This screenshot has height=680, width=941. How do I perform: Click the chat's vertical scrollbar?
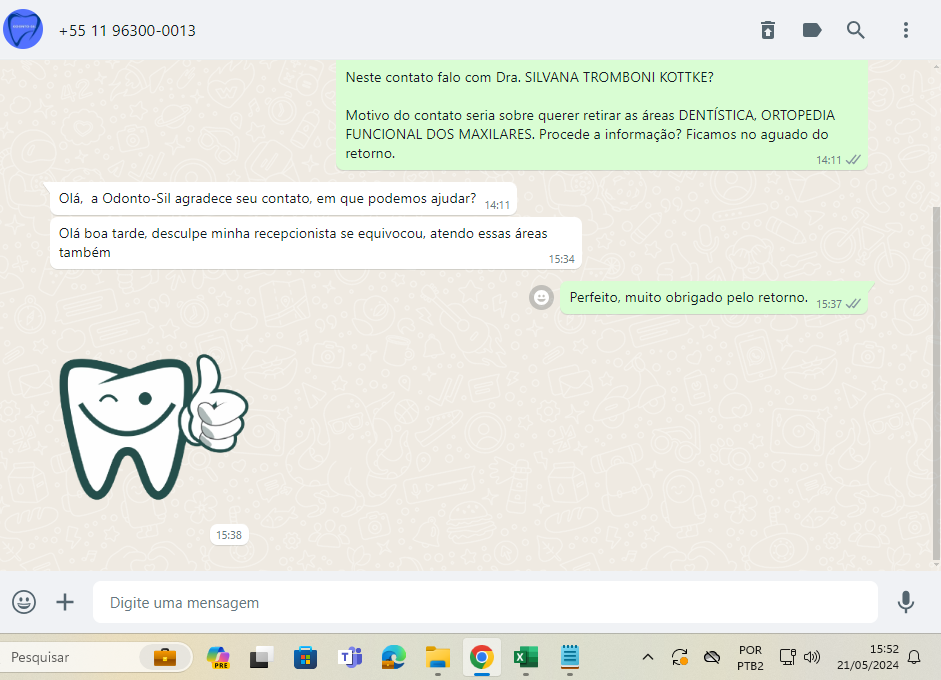tap(935, 380)
